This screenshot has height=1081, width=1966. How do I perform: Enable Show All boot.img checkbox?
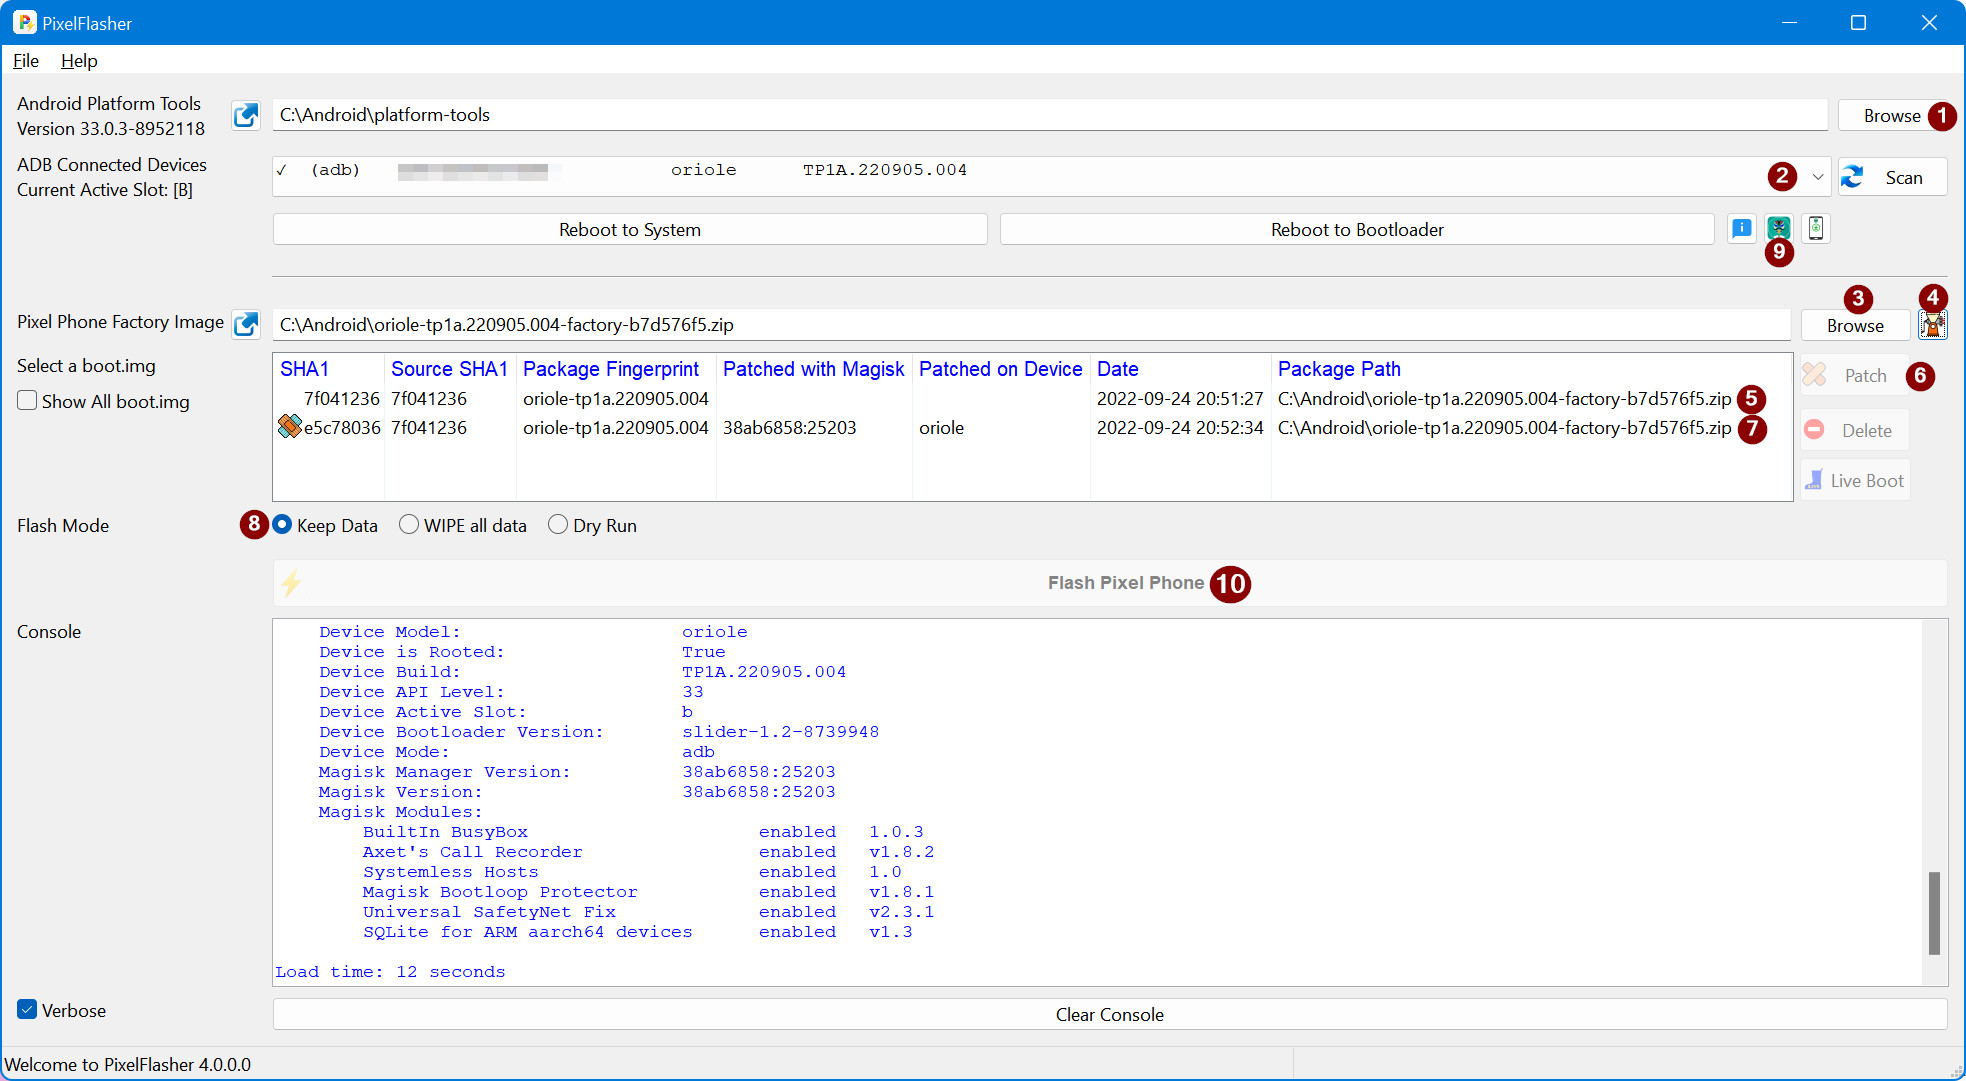[28, 401]
